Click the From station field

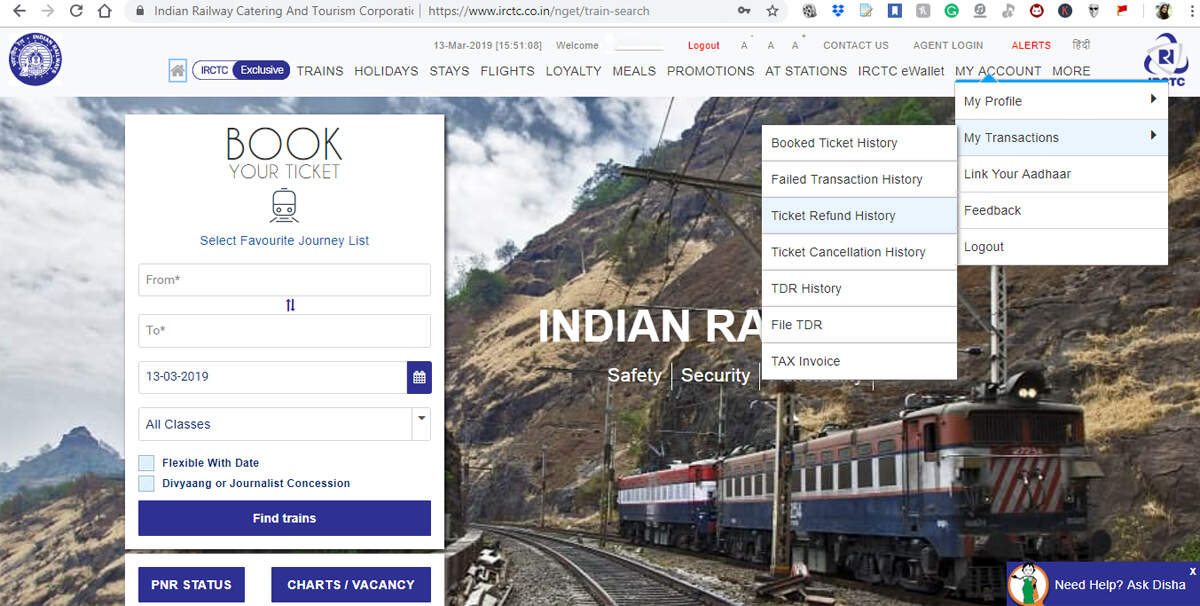tap(284, 280)
